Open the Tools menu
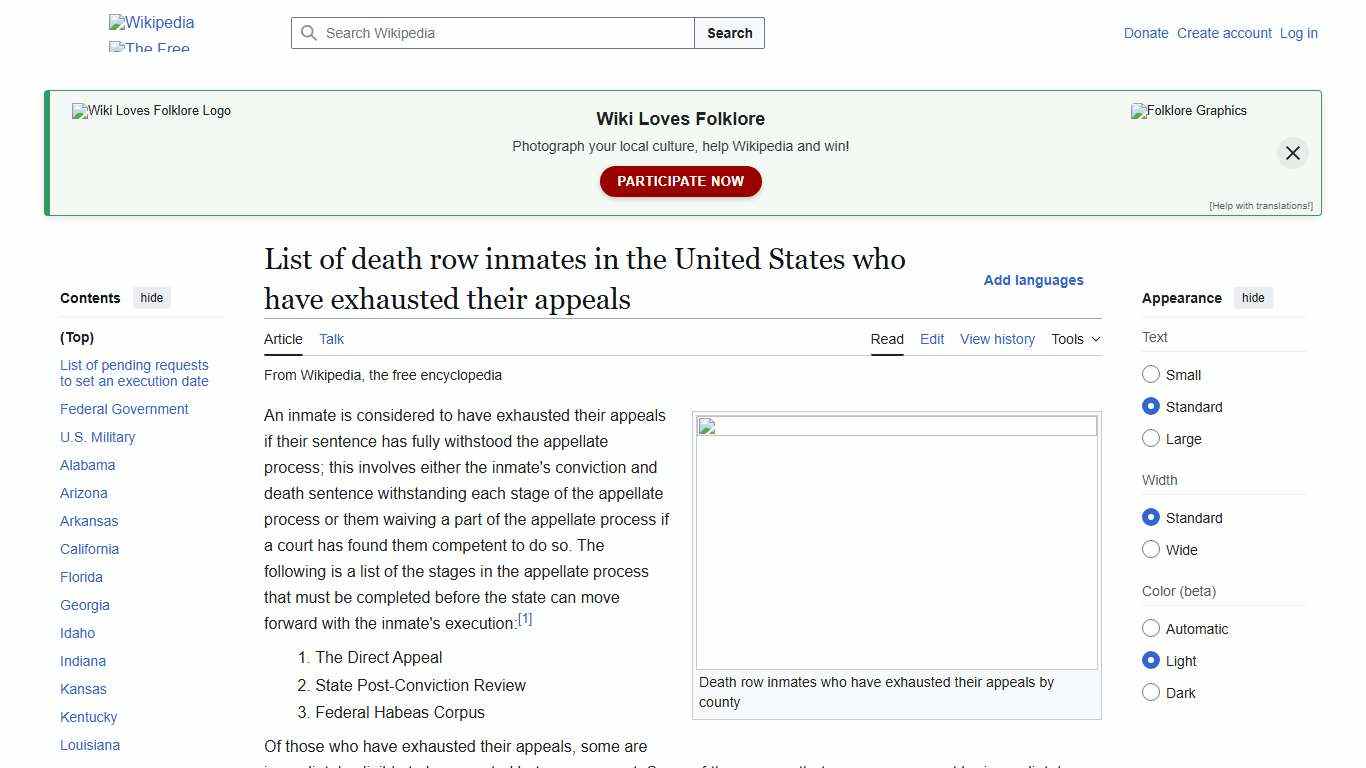 (x=1074, y=339)
